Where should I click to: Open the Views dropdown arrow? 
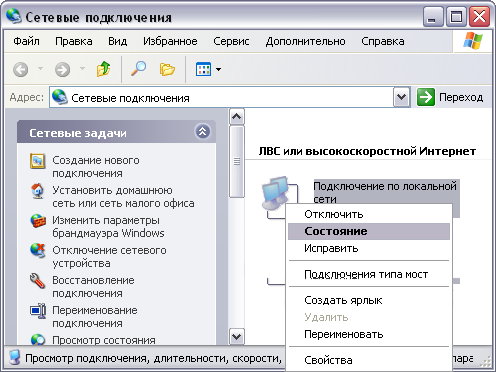pyautogui.click(x=218, y=70)
